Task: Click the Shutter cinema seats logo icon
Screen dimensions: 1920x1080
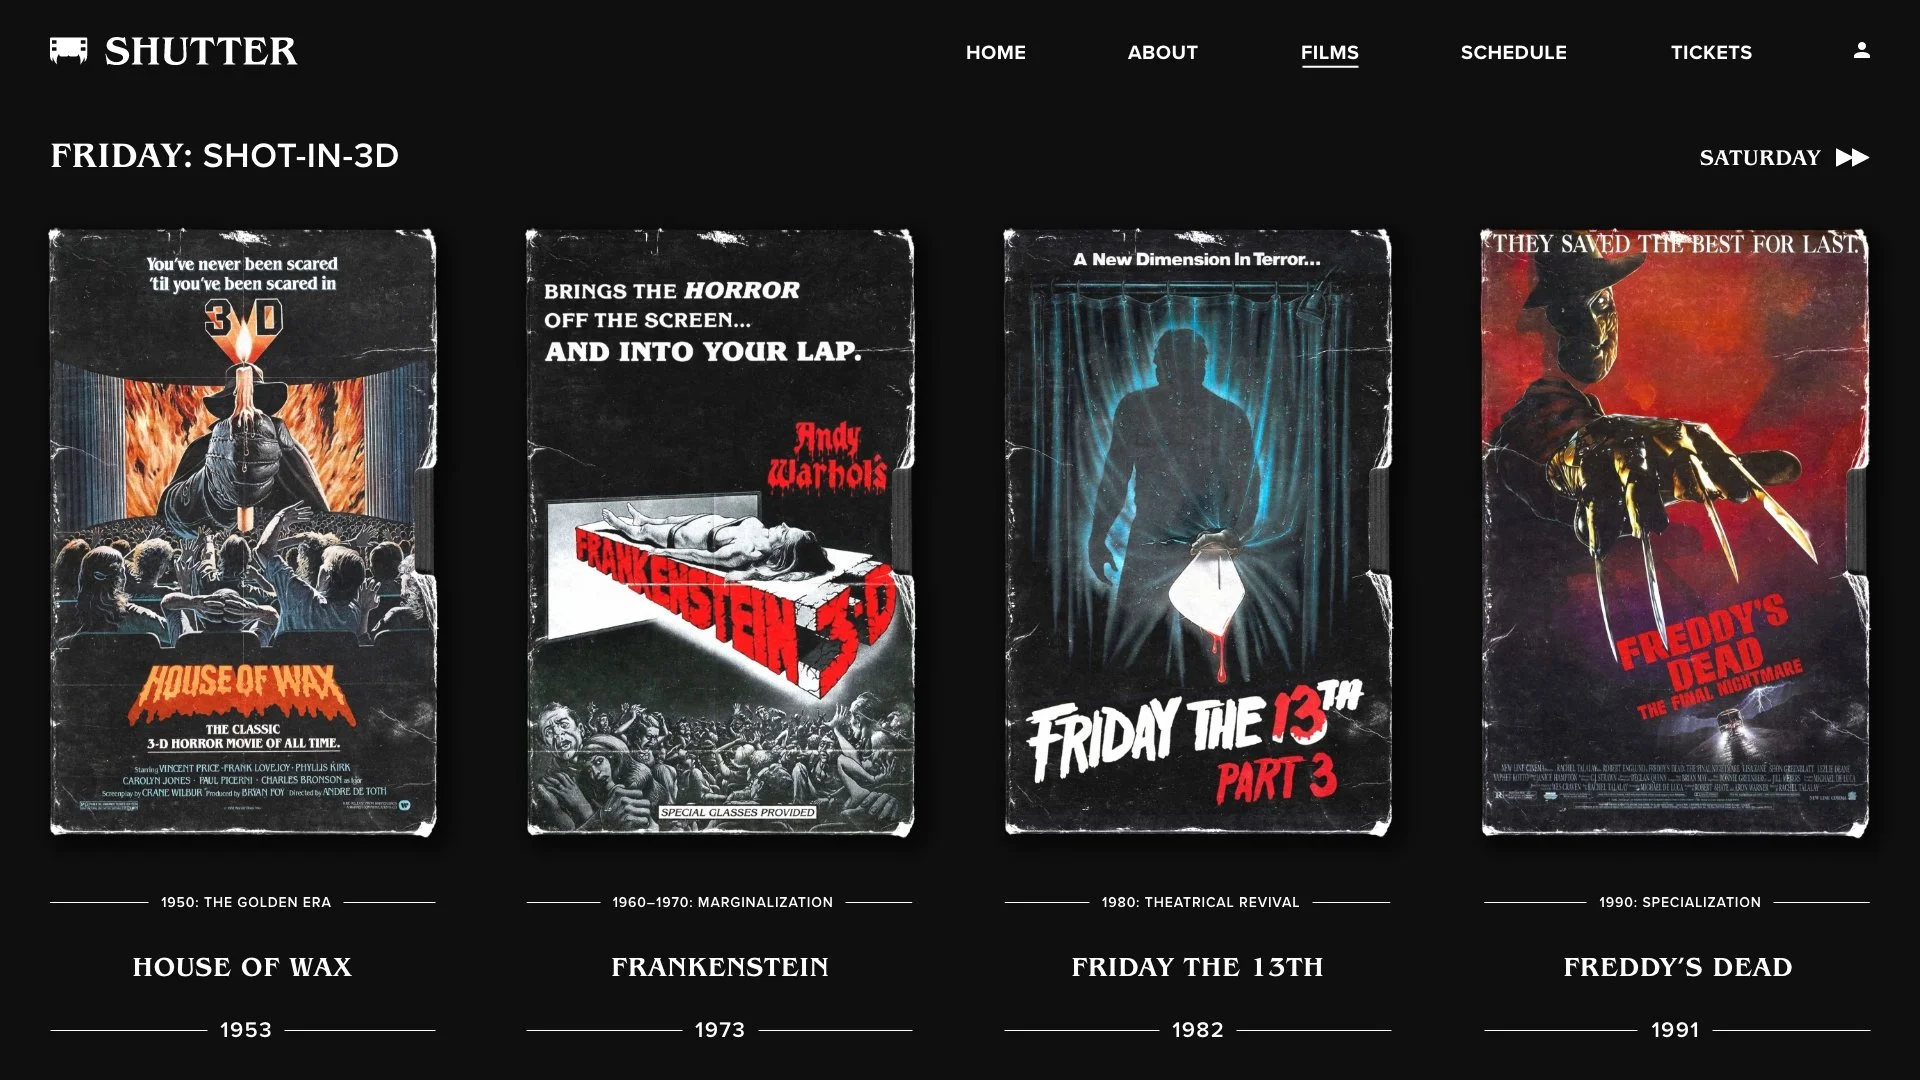Action: (69, 51)
